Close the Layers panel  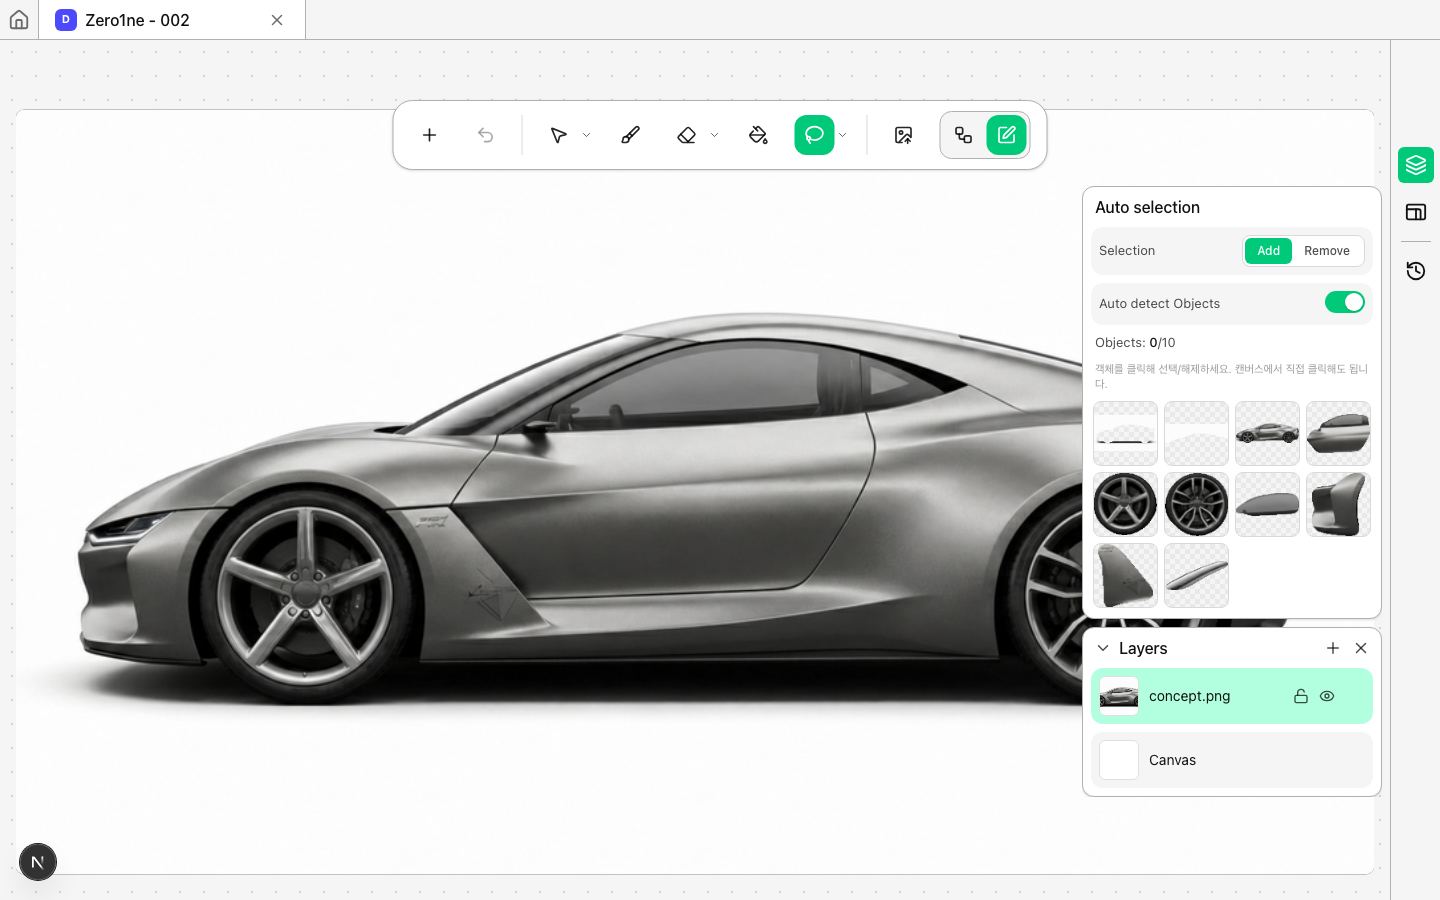point(1361,648)
